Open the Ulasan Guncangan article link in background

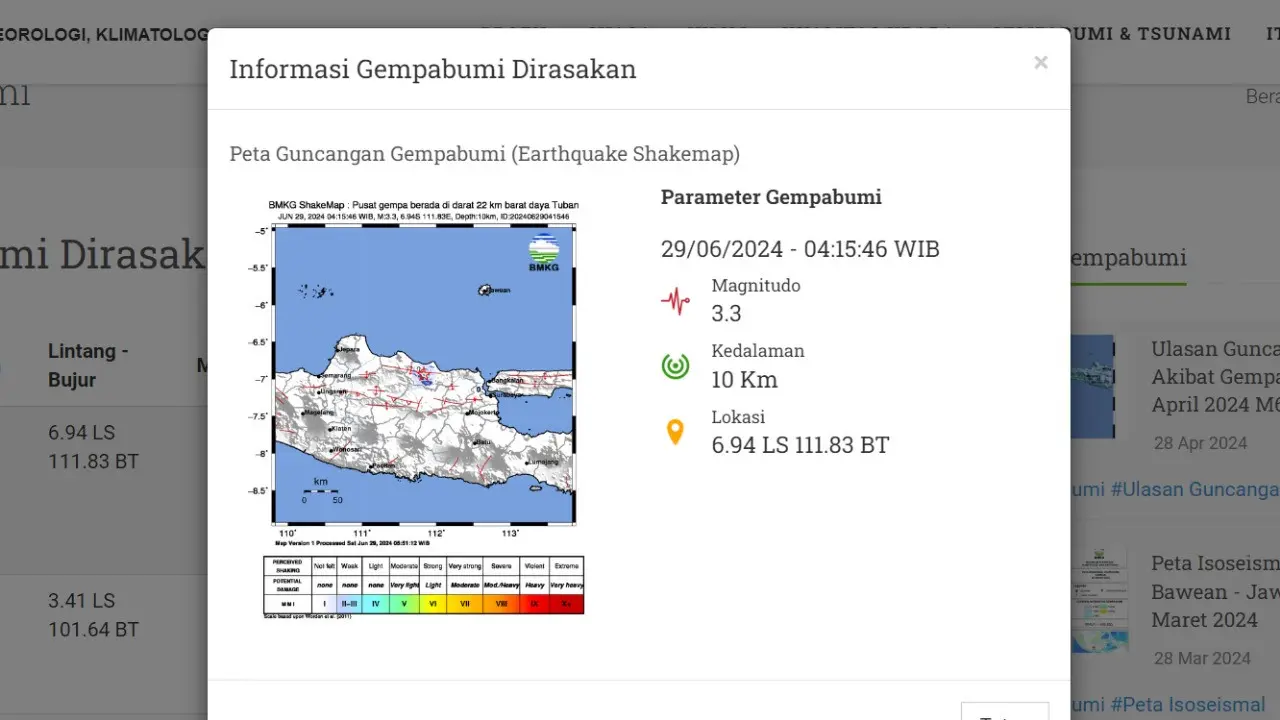[1215, 377]
